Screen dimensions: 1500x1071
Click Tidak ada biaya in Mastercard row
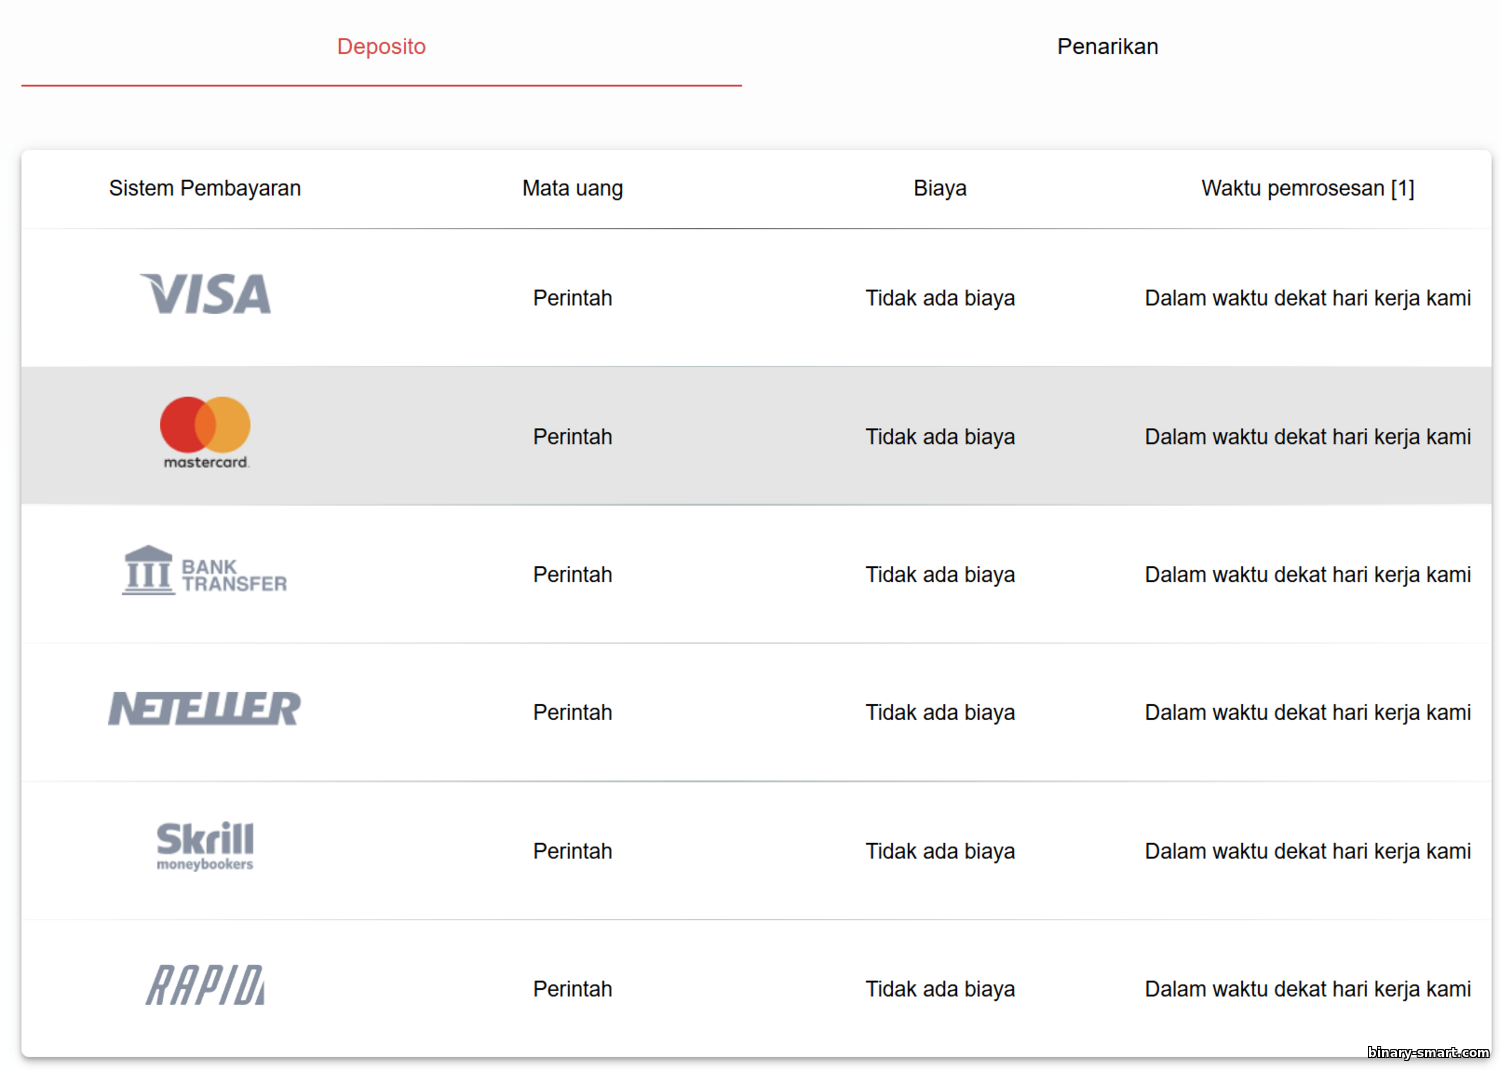(940, 437)
